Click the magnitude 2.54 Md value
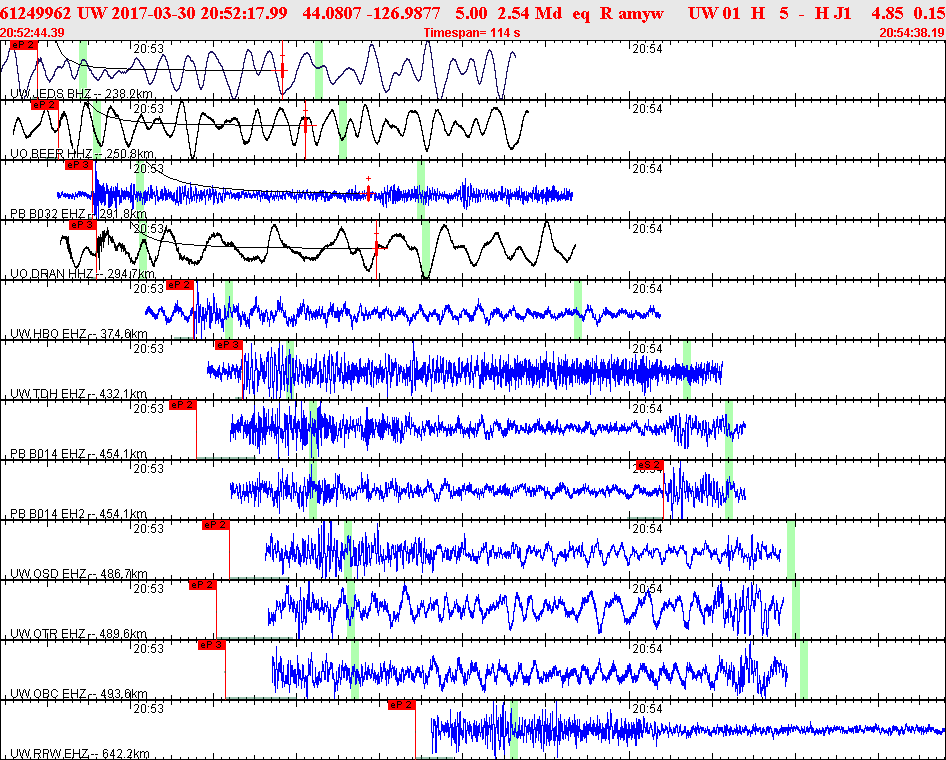The width and height of the screenshot is (946, 760). (529, 13)
